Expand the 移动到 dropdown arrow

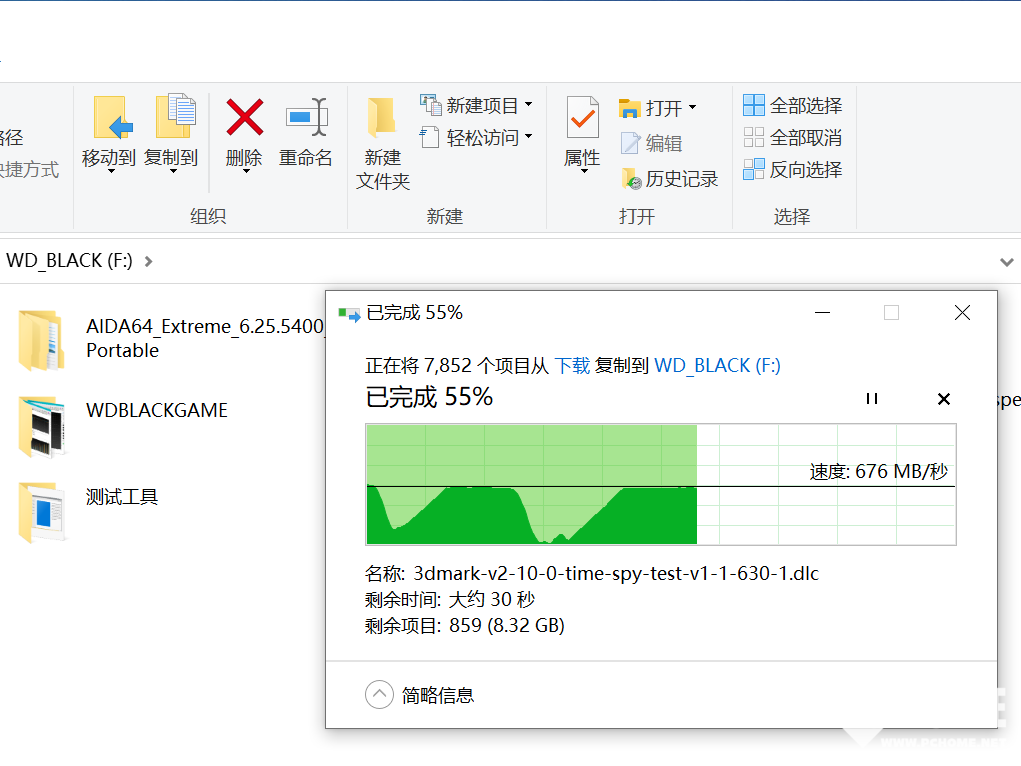[111, 171]
